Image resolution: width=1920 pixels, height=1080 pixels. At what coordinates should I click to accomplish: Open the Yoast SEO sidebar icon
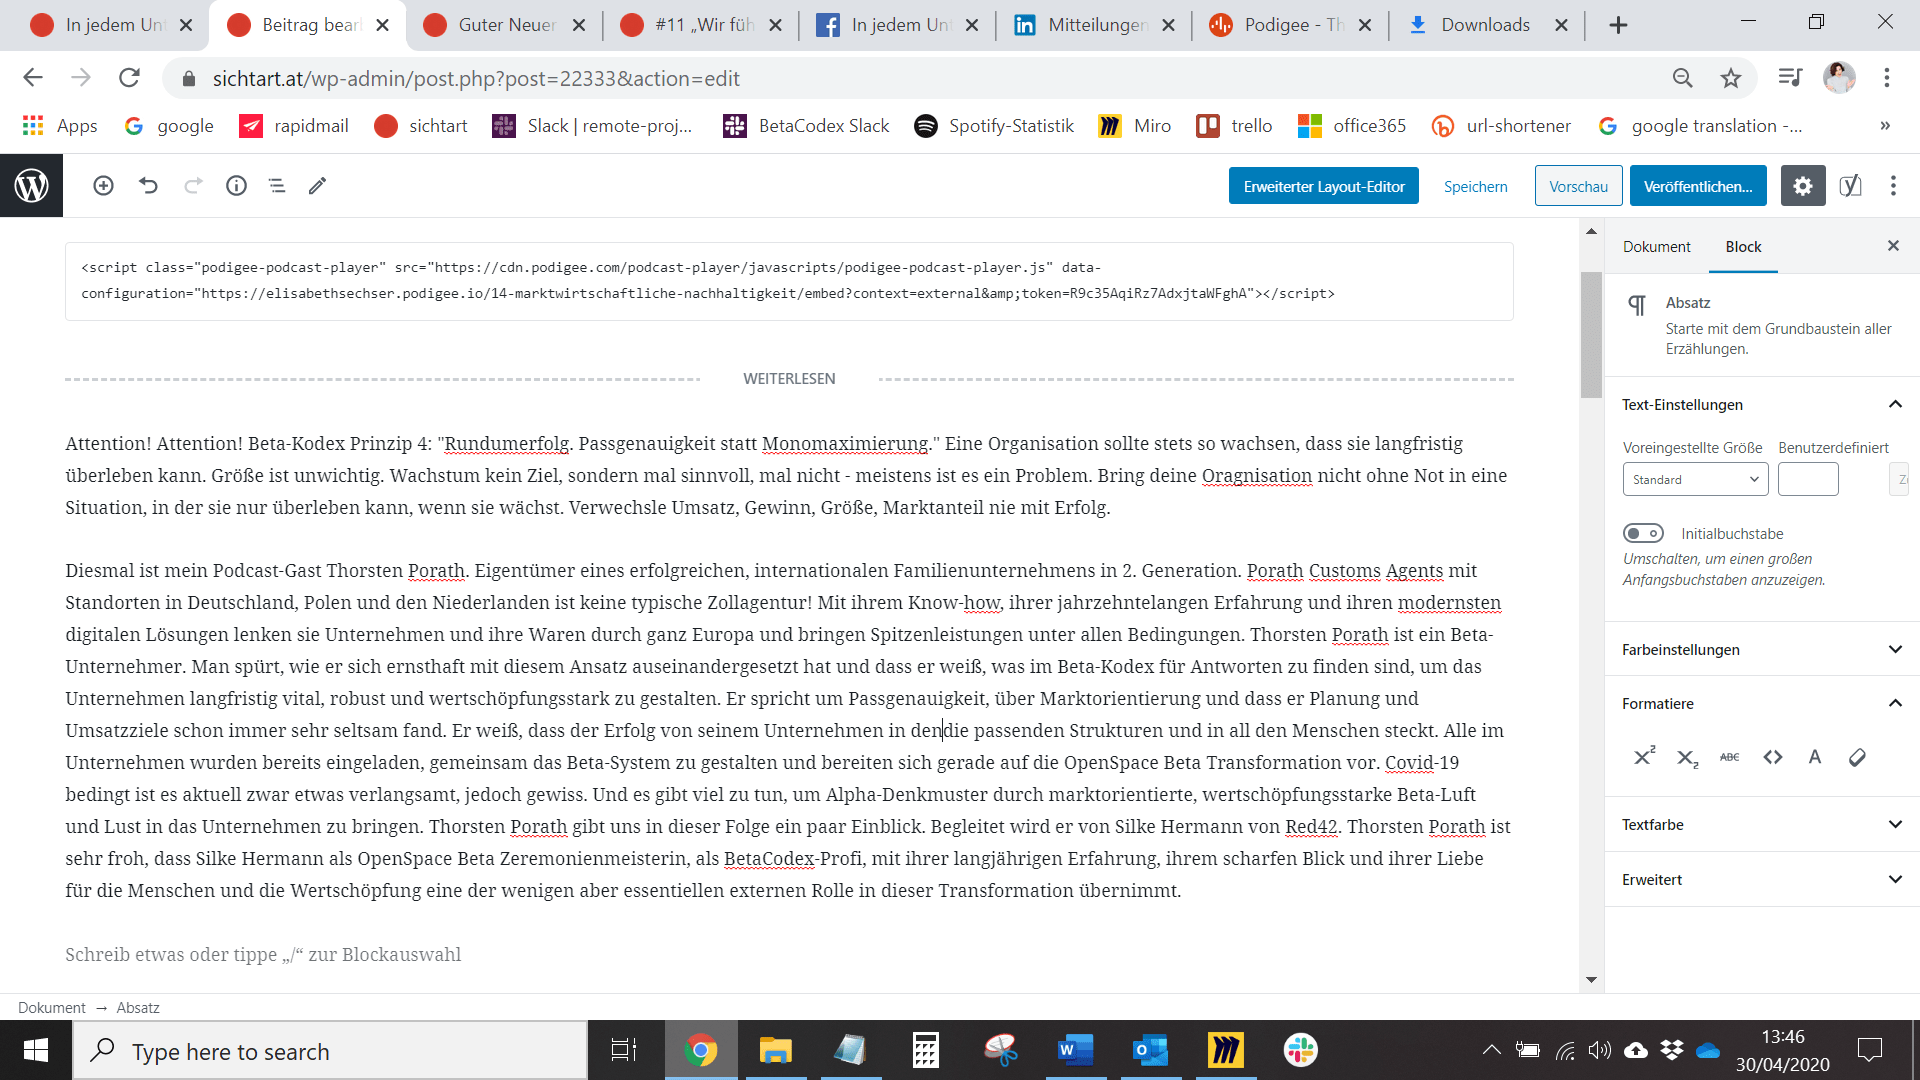pos(1850,186)
